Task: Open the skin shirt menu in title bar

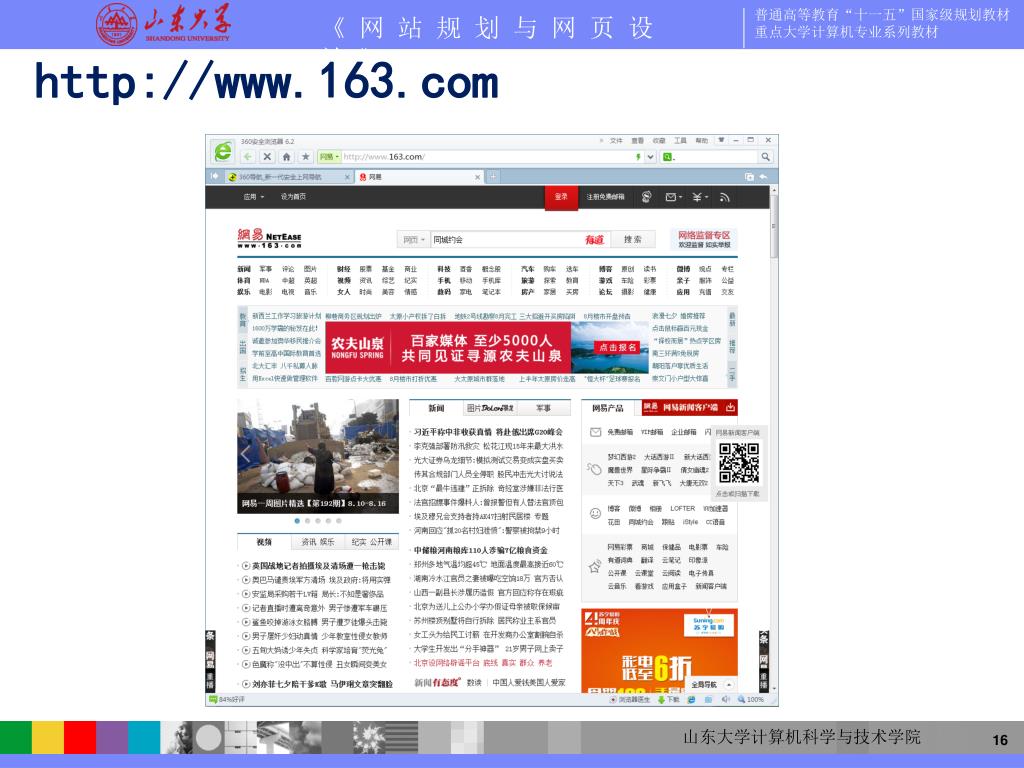Action: pyautogui.click(x=721, y=140)
